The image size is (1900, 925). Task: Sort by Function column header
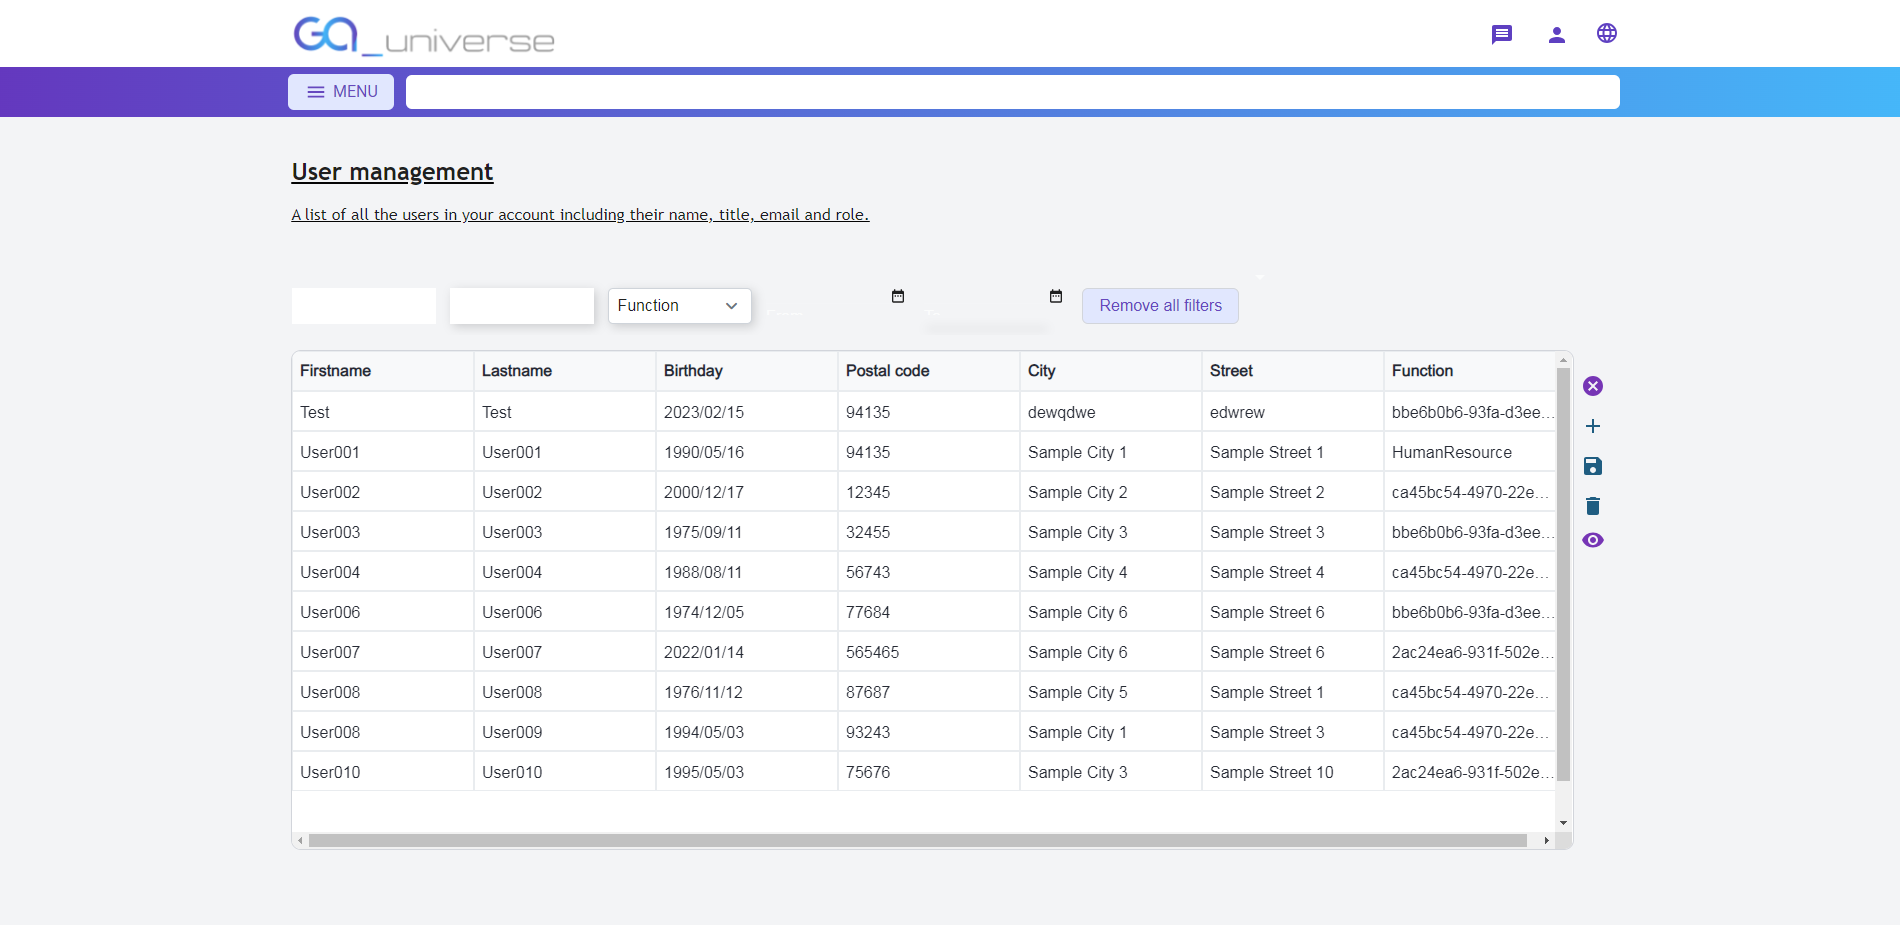point(1469,371)
